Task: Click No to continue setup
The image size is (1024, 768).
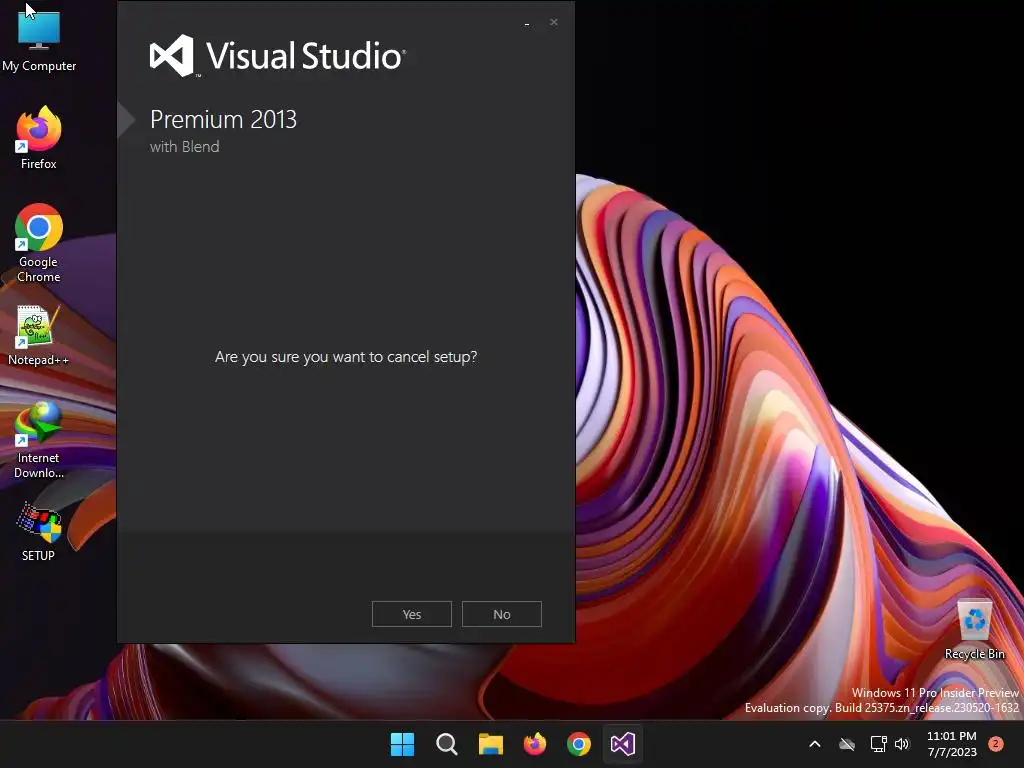Action: [x=502, y=614]
